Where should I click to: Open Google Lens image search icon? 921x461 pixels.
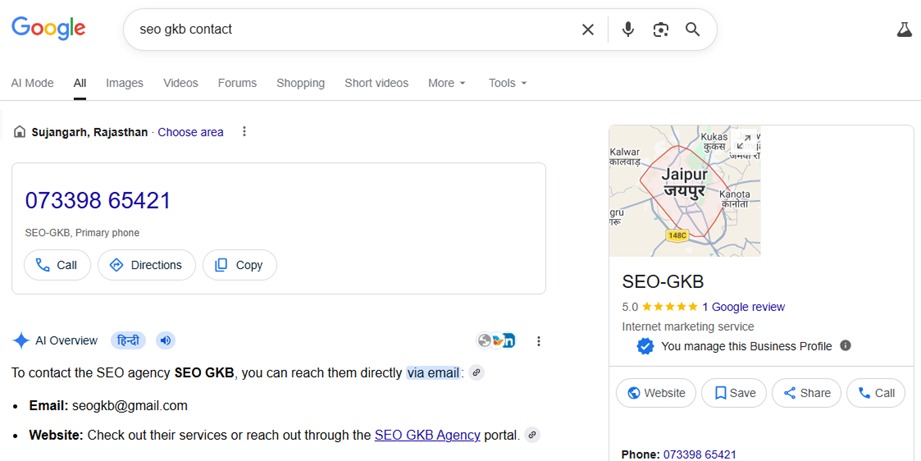(661, 29)
